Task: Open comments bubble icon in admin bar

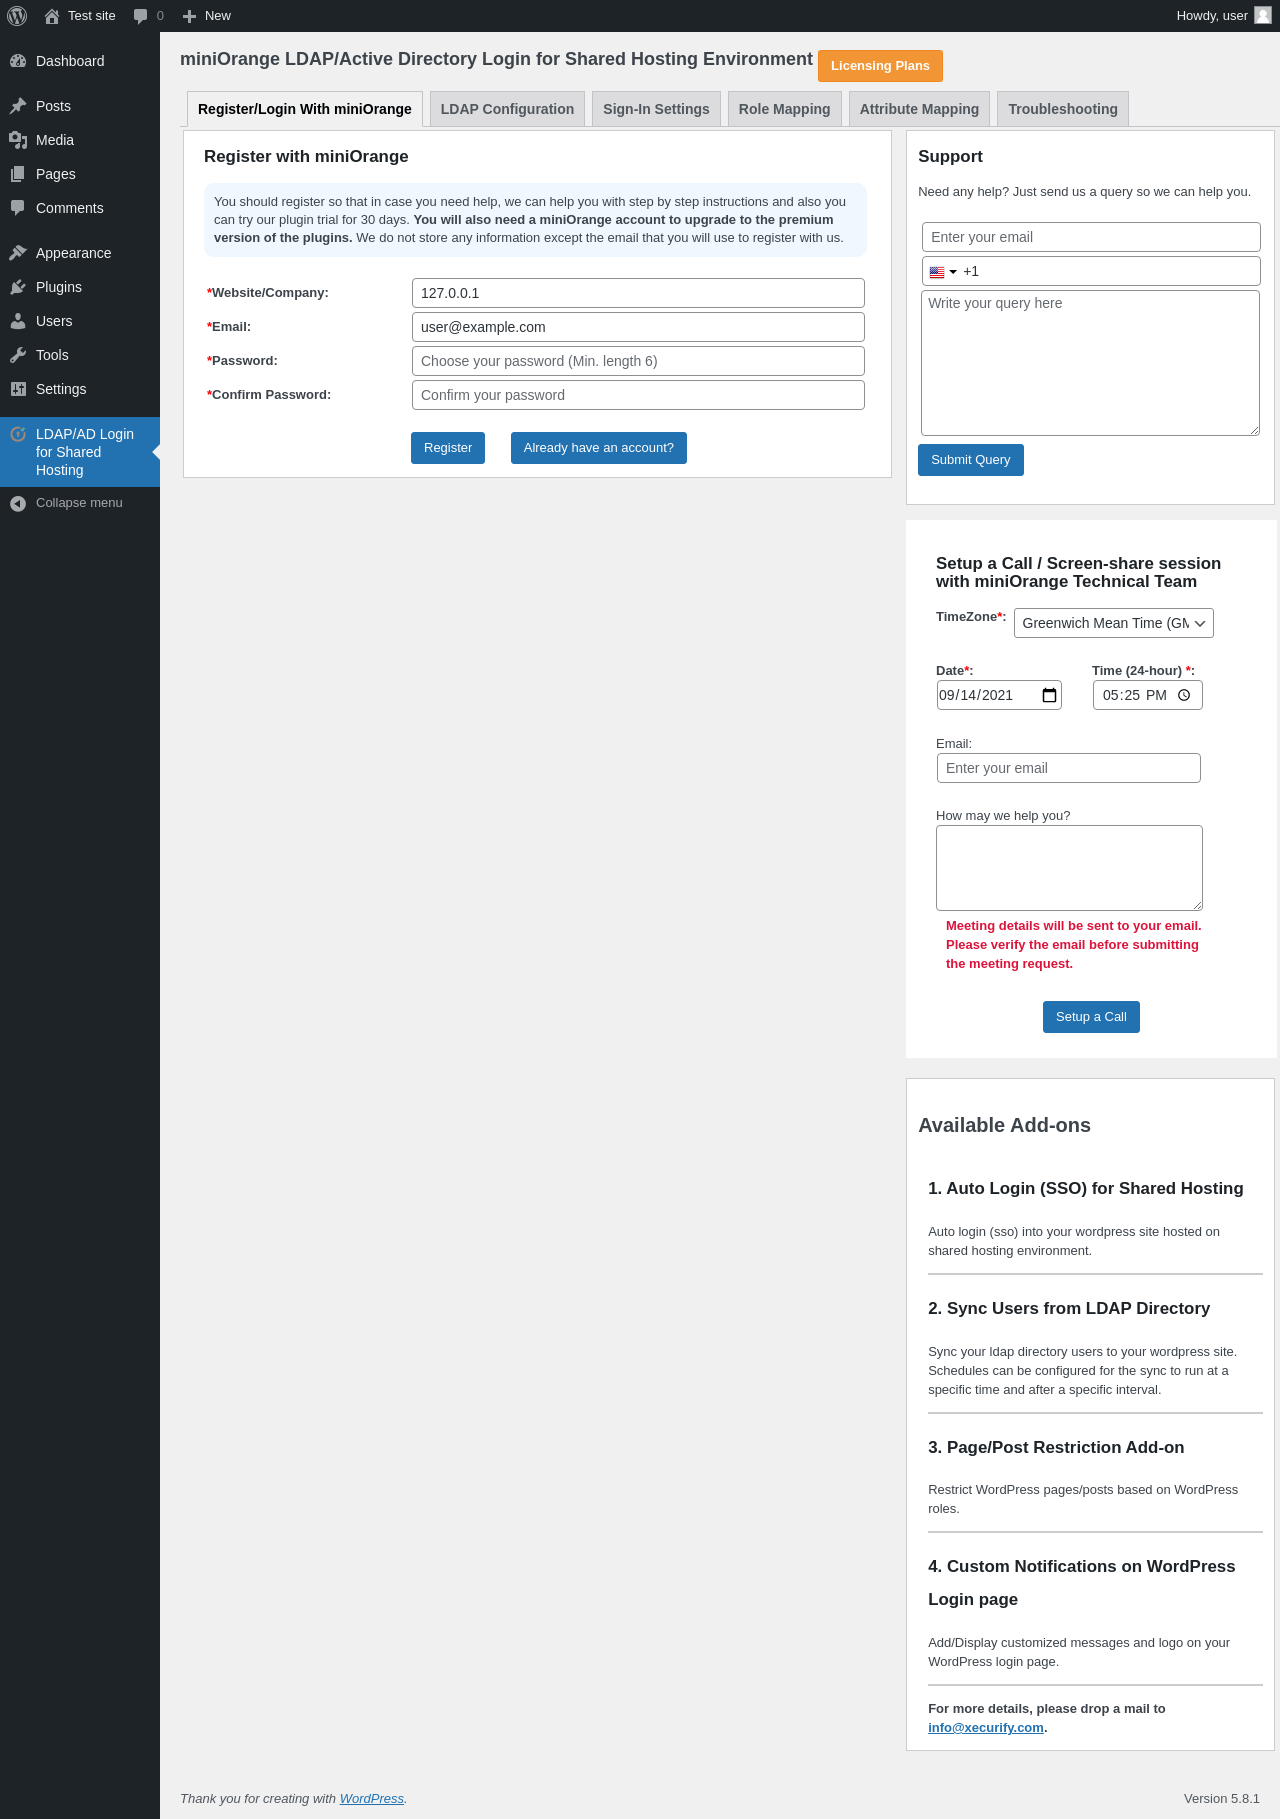Action: (141, 16)
